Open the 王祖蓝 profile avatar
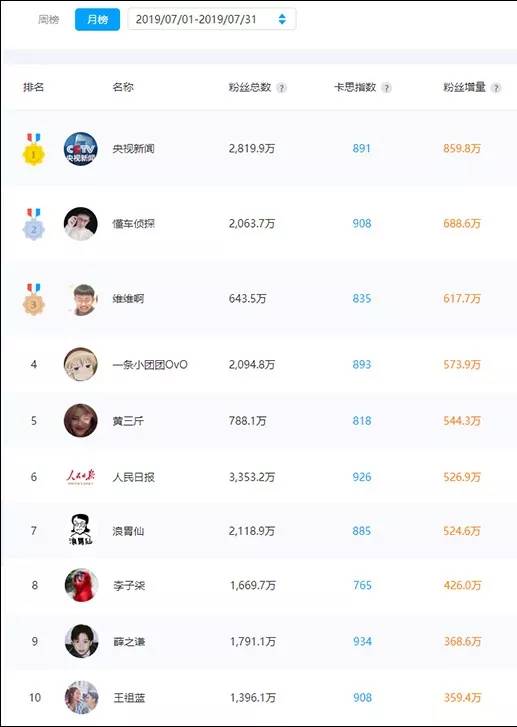 coord(82,697)
